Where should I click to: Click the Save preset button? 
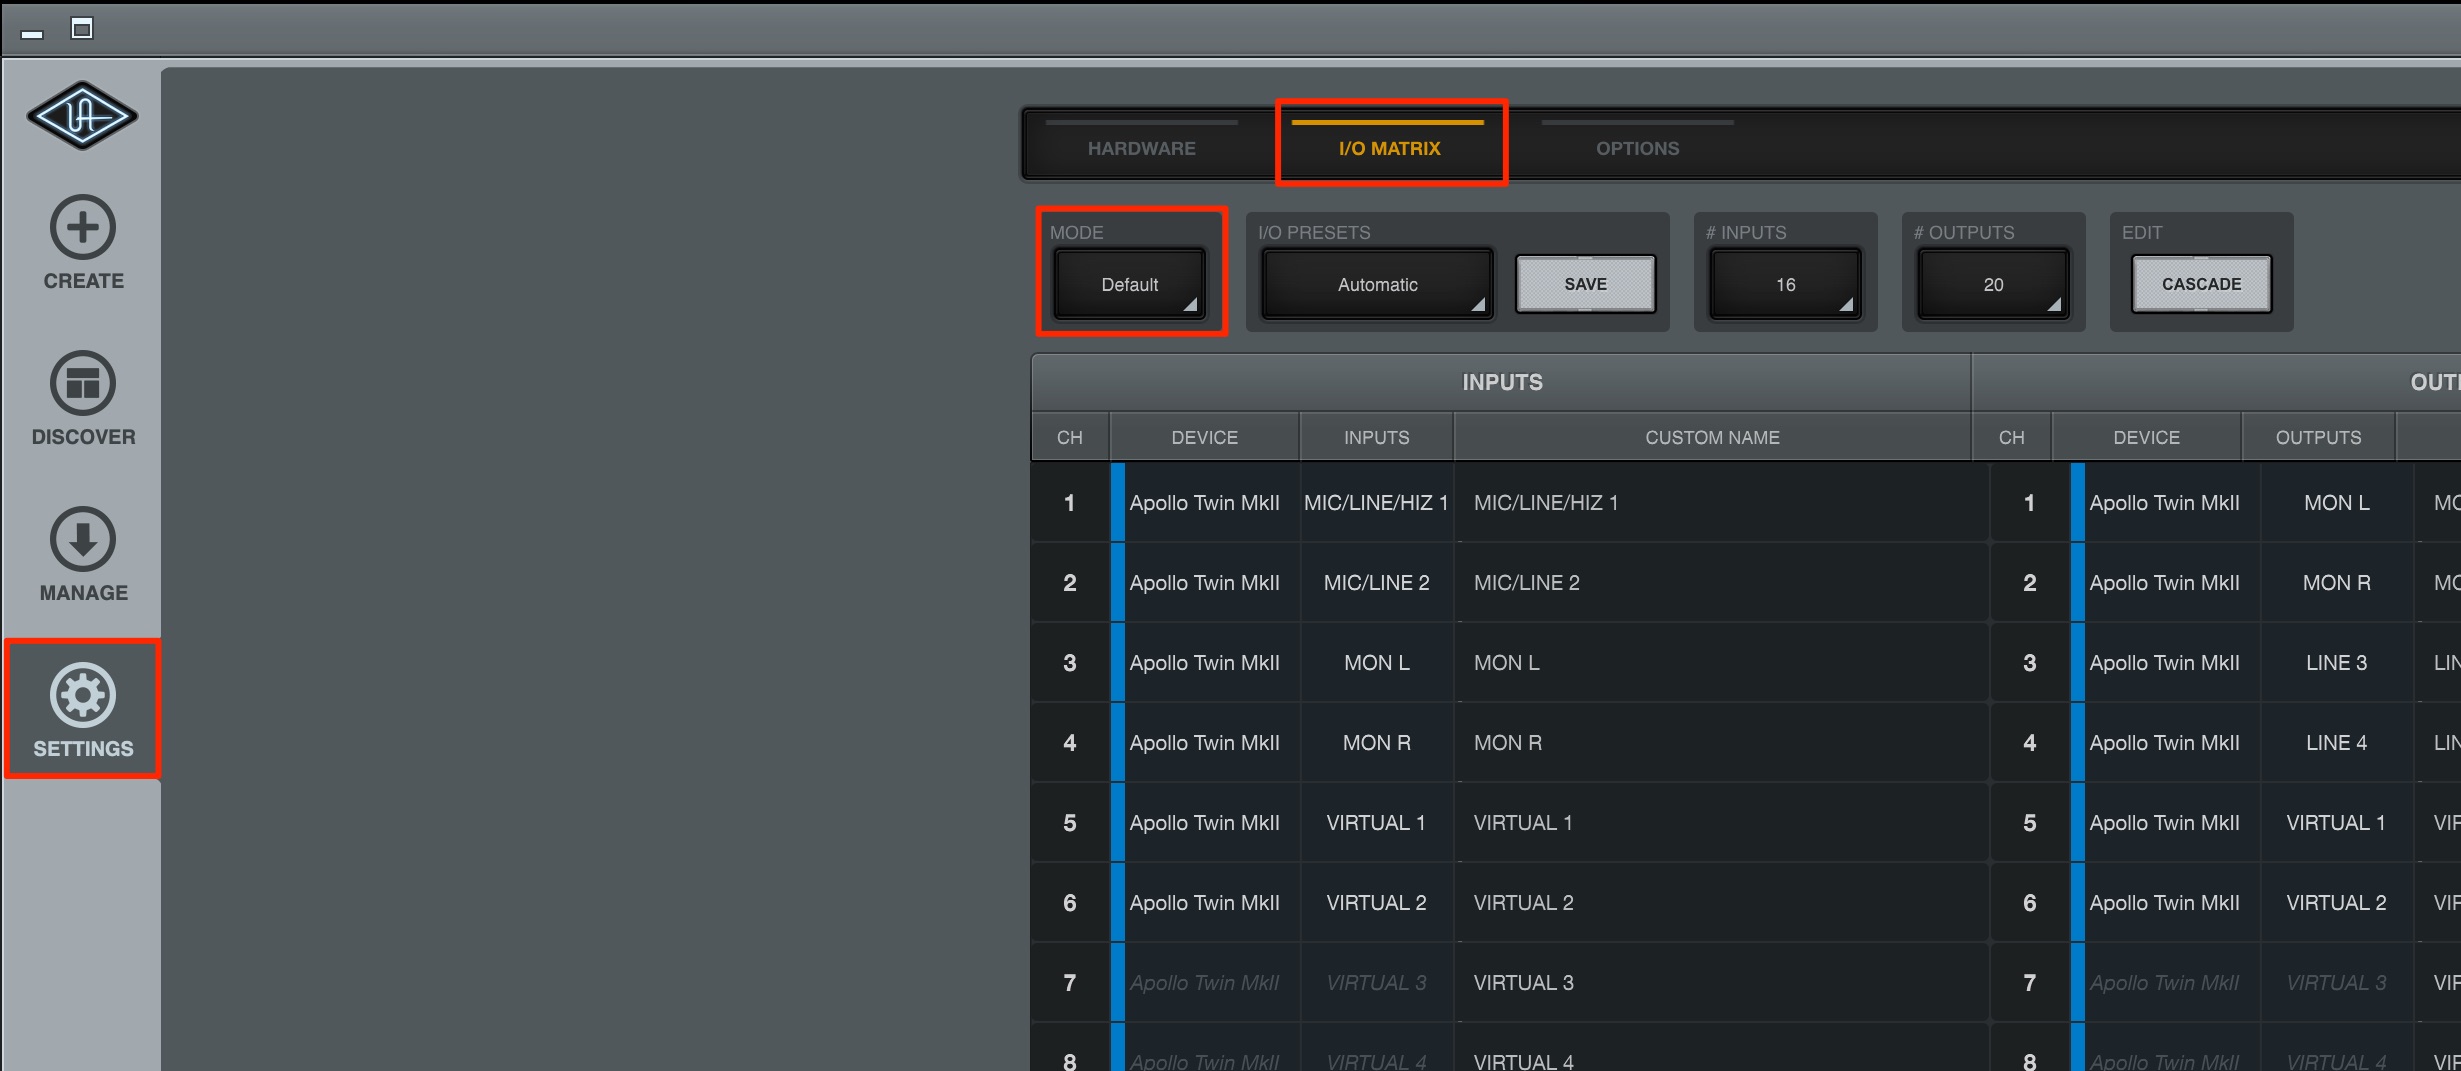[1585, 284]
